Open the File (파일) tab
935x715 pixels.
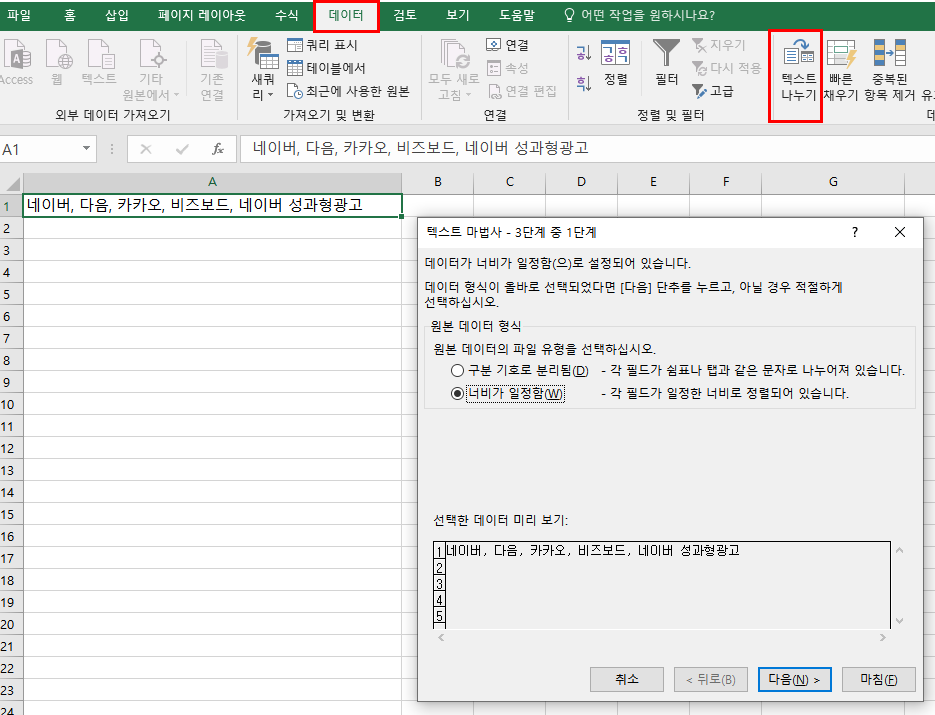click(19, 15)
